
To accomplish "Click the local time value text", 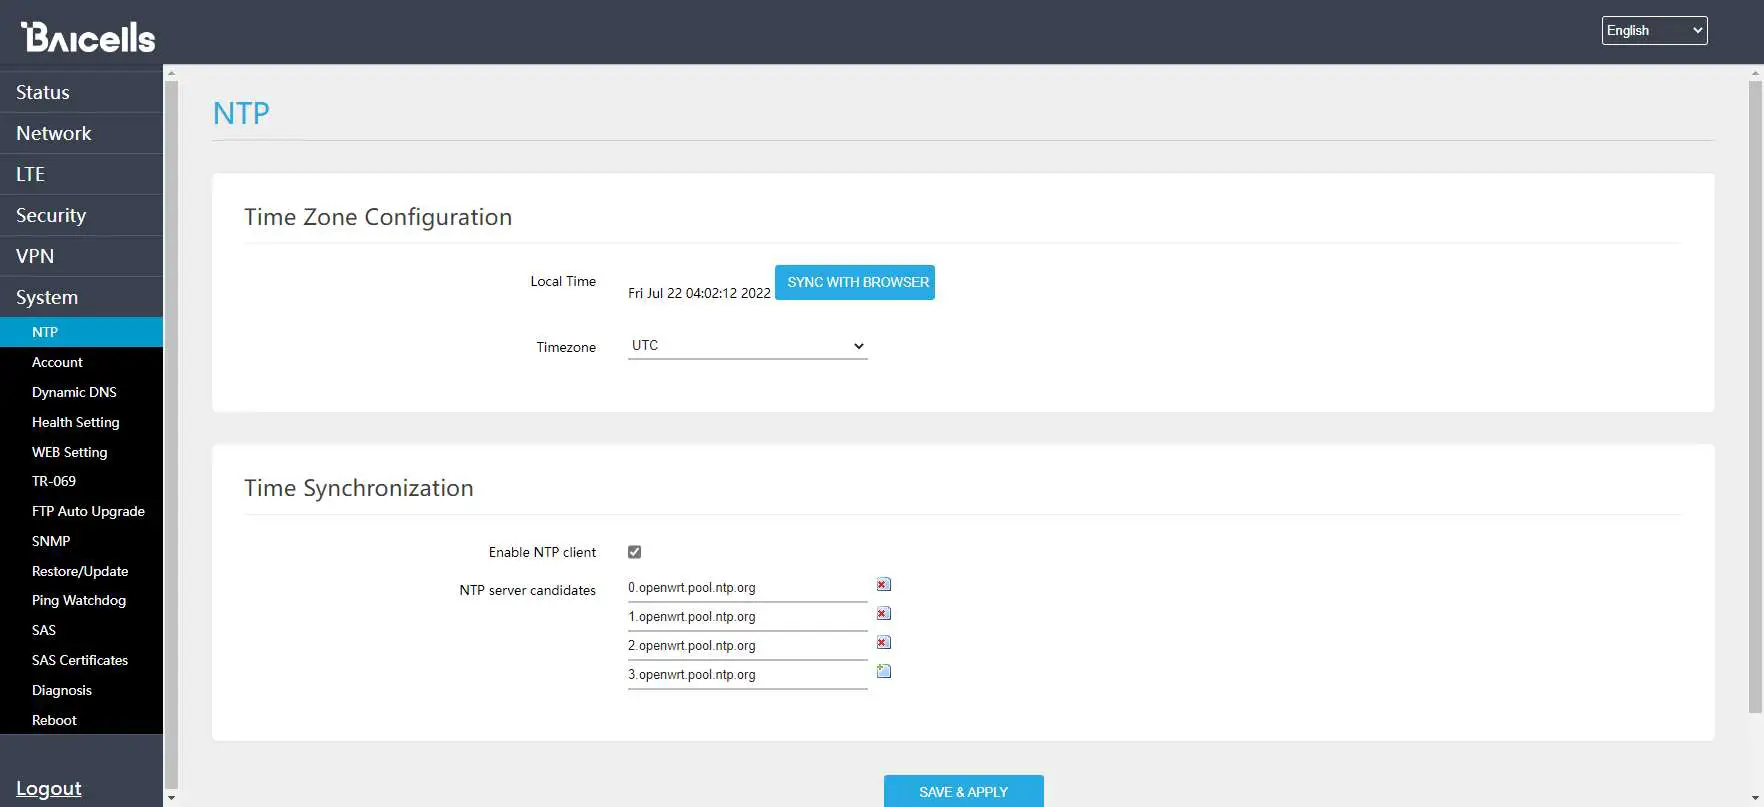I will (699, 293).
